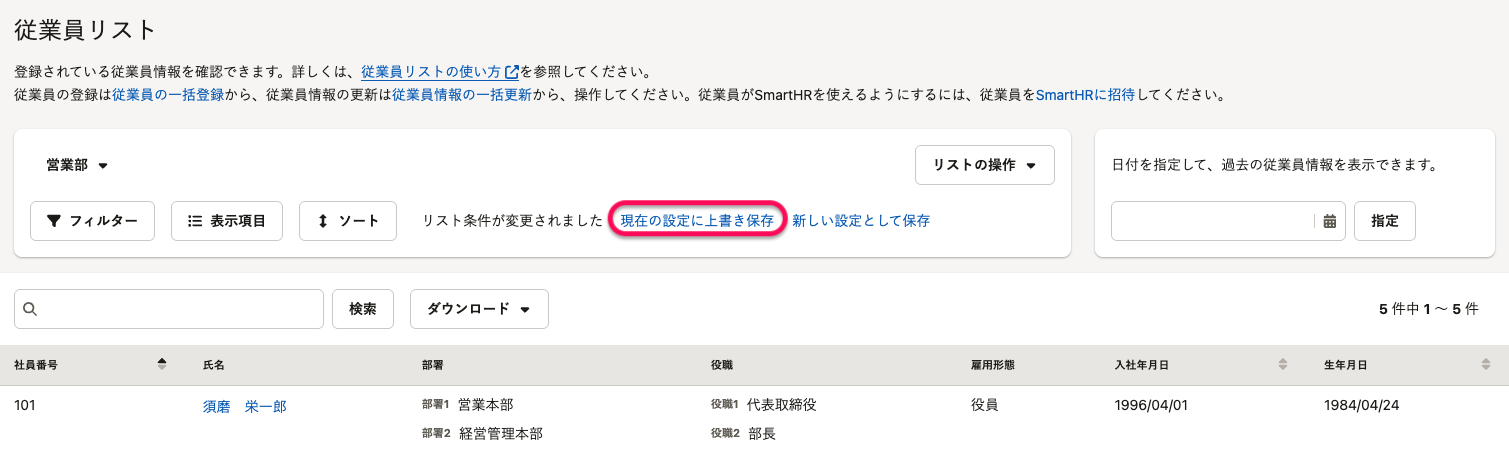The height and width of the screenshot is (452, 1509).
Task: Expand the 営業部 list selector
Action: (77, 165)
